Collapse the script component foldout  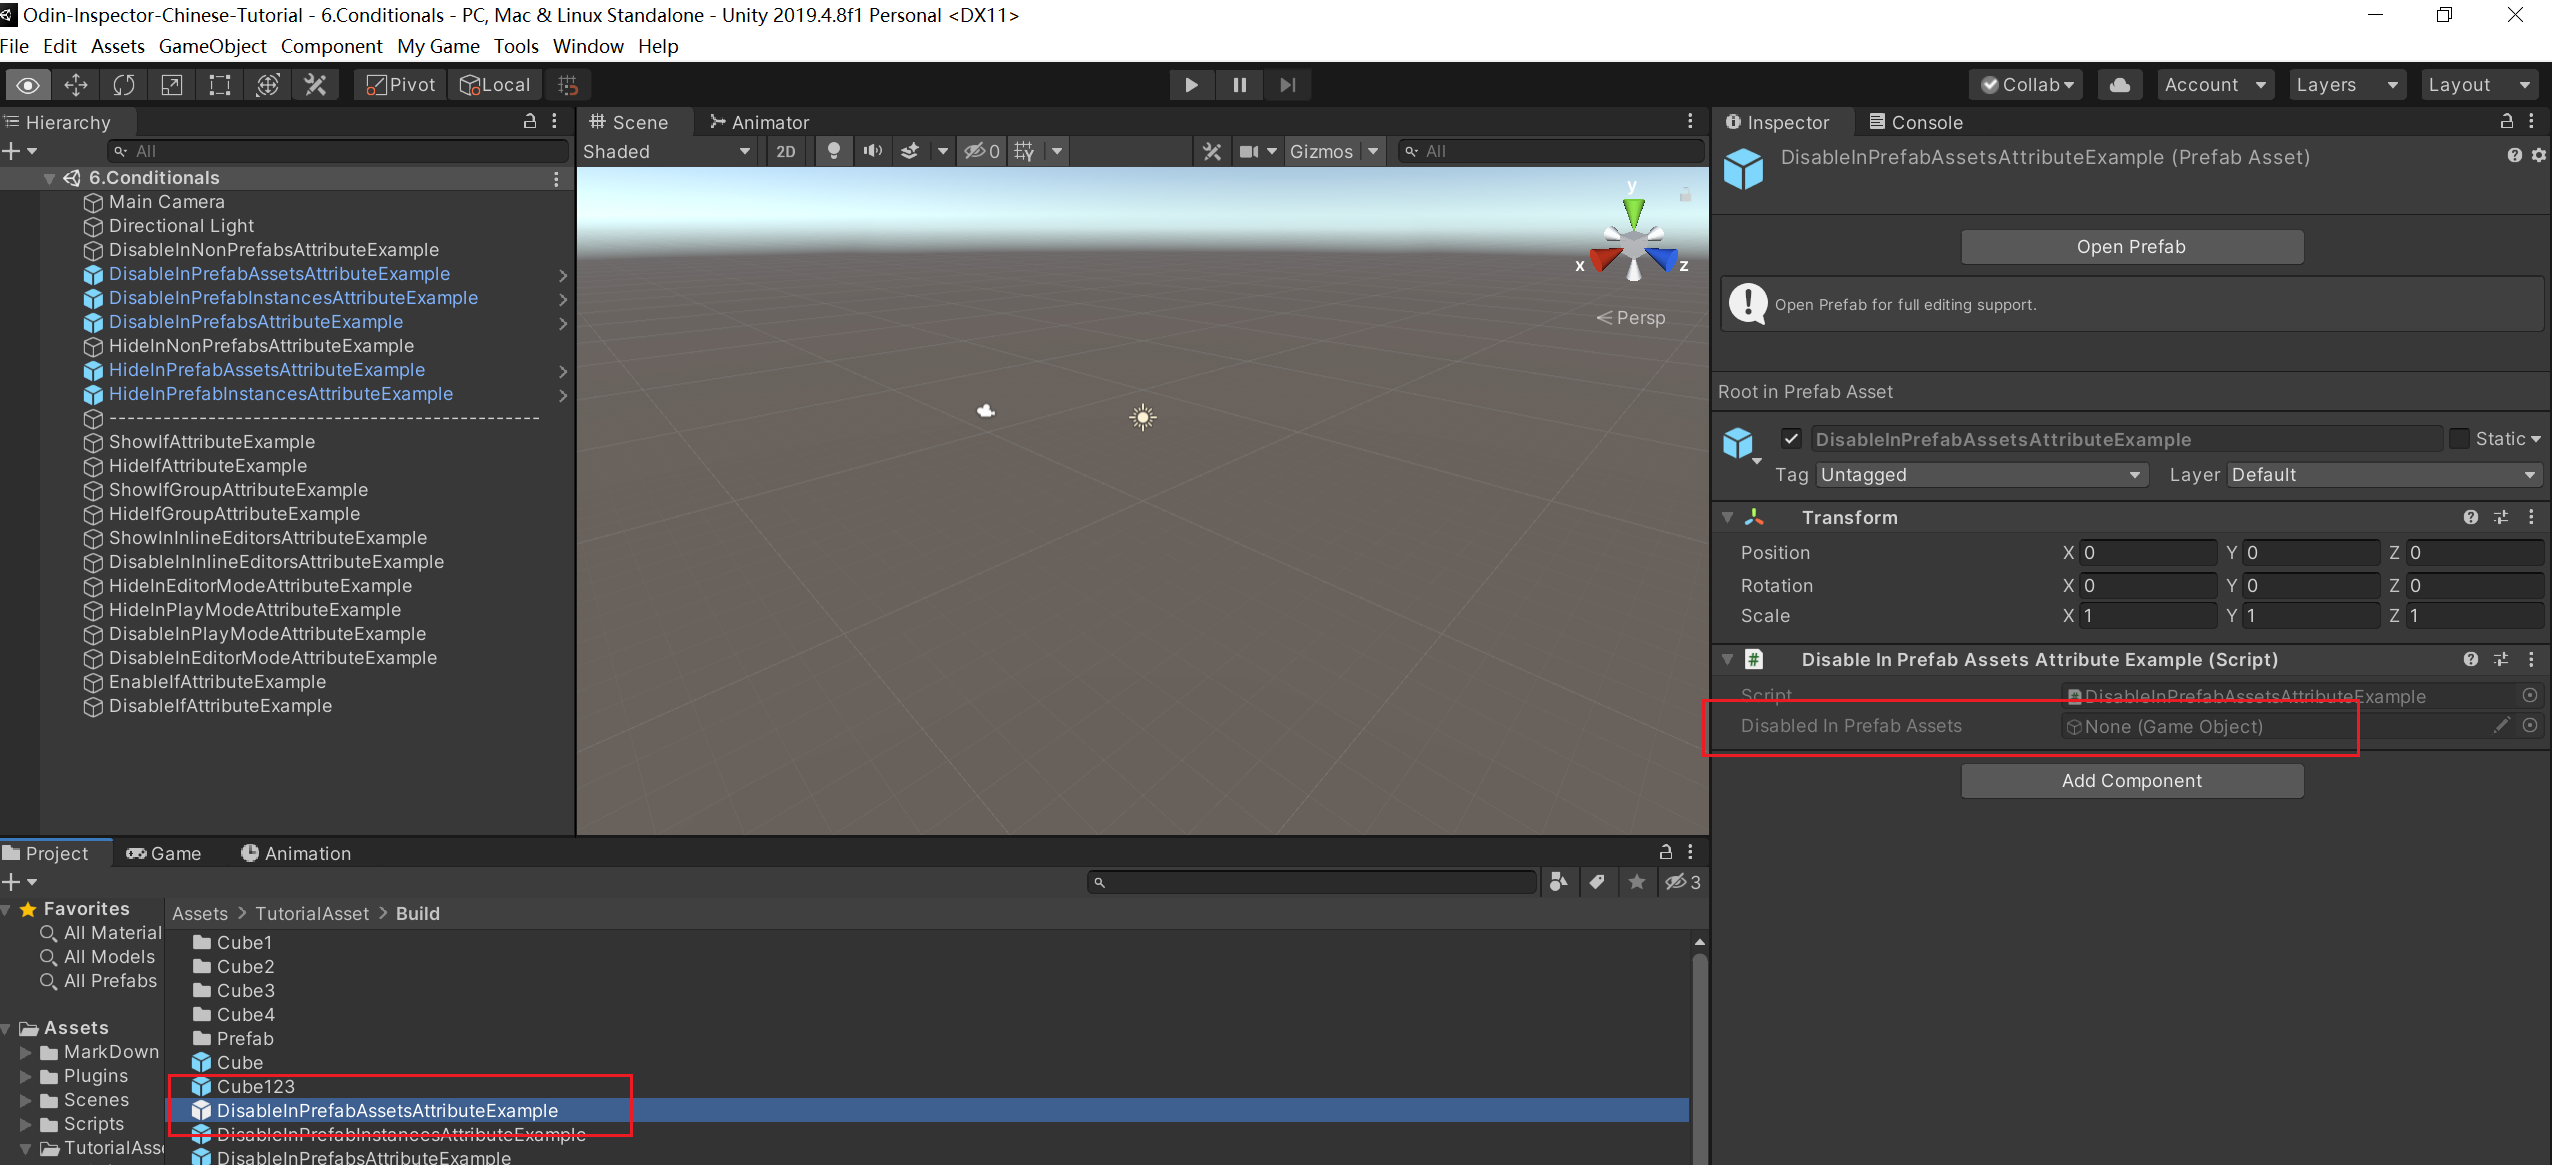[x=1727, y=660]
